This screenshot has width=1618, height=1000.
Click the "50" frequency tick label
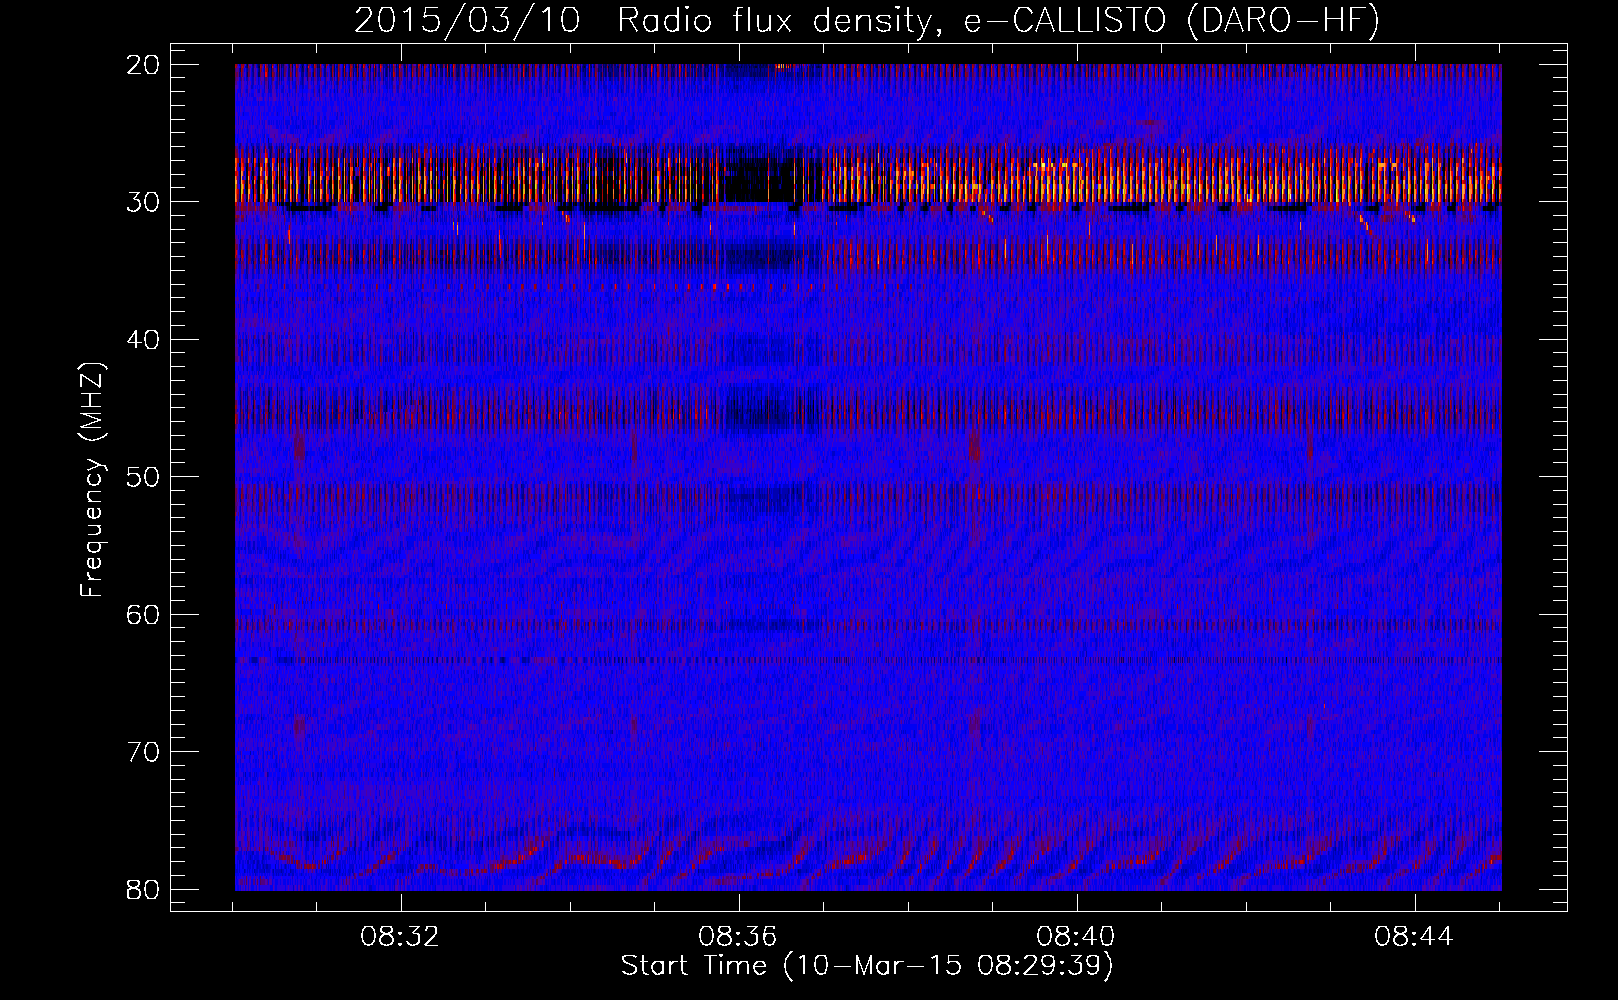pyautogui.click(x=144, y=477)
